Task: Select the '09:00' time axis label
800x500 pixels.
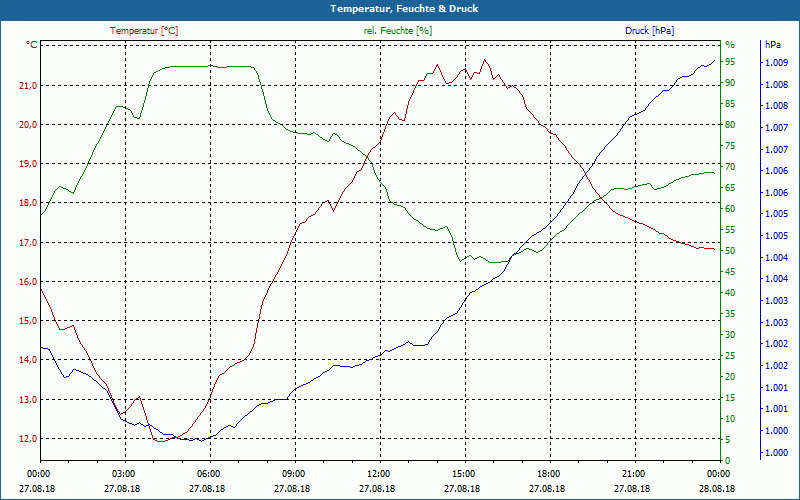Action: click(x=293, y=473)
